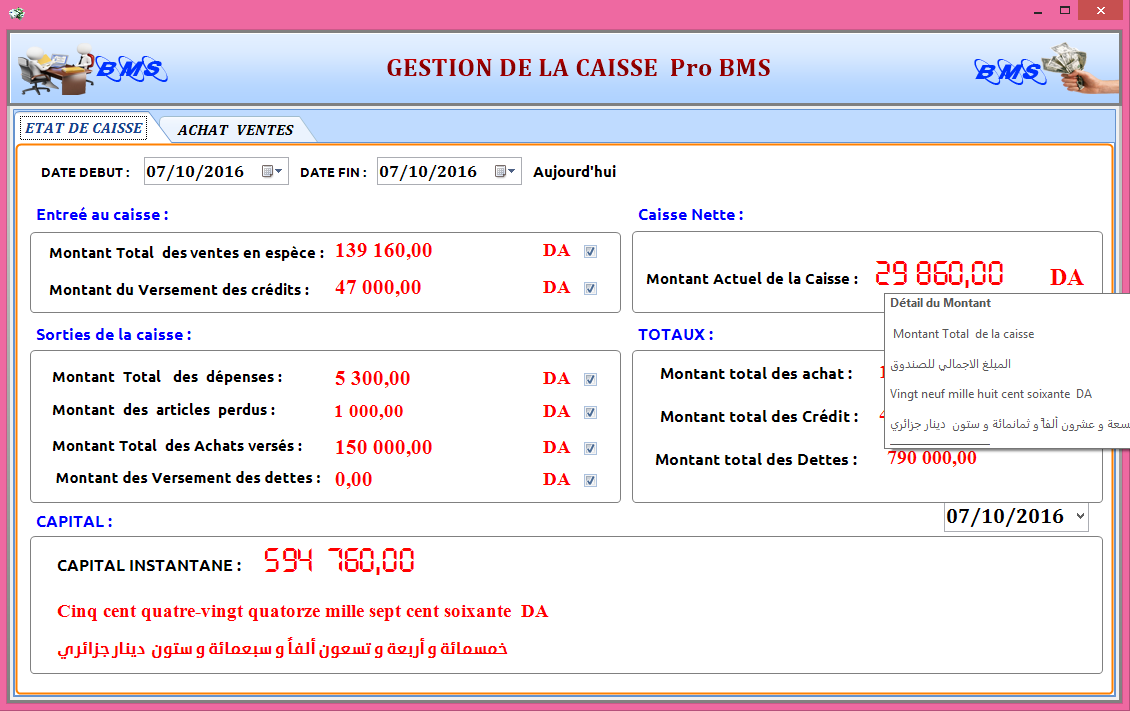Click the 'Montant total des achat' label
Viewport: 1130px width, 711px height.
tap(756, 374)
